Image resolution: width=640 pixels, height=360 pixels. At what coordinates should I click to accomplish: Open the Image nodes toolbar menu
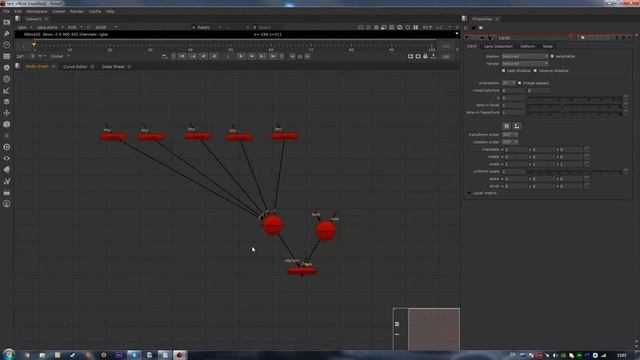tap(7, 22)
